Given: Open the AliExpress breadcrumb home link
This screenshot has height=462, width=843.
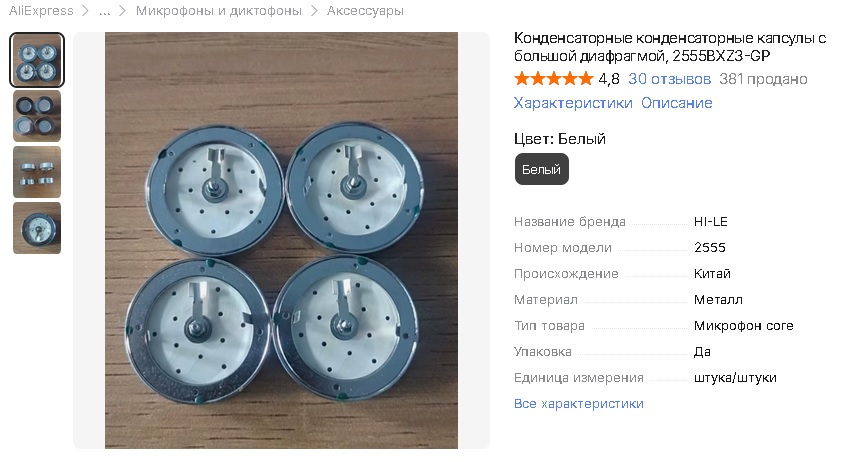Looking at the screenshot, I should (41, 11).
